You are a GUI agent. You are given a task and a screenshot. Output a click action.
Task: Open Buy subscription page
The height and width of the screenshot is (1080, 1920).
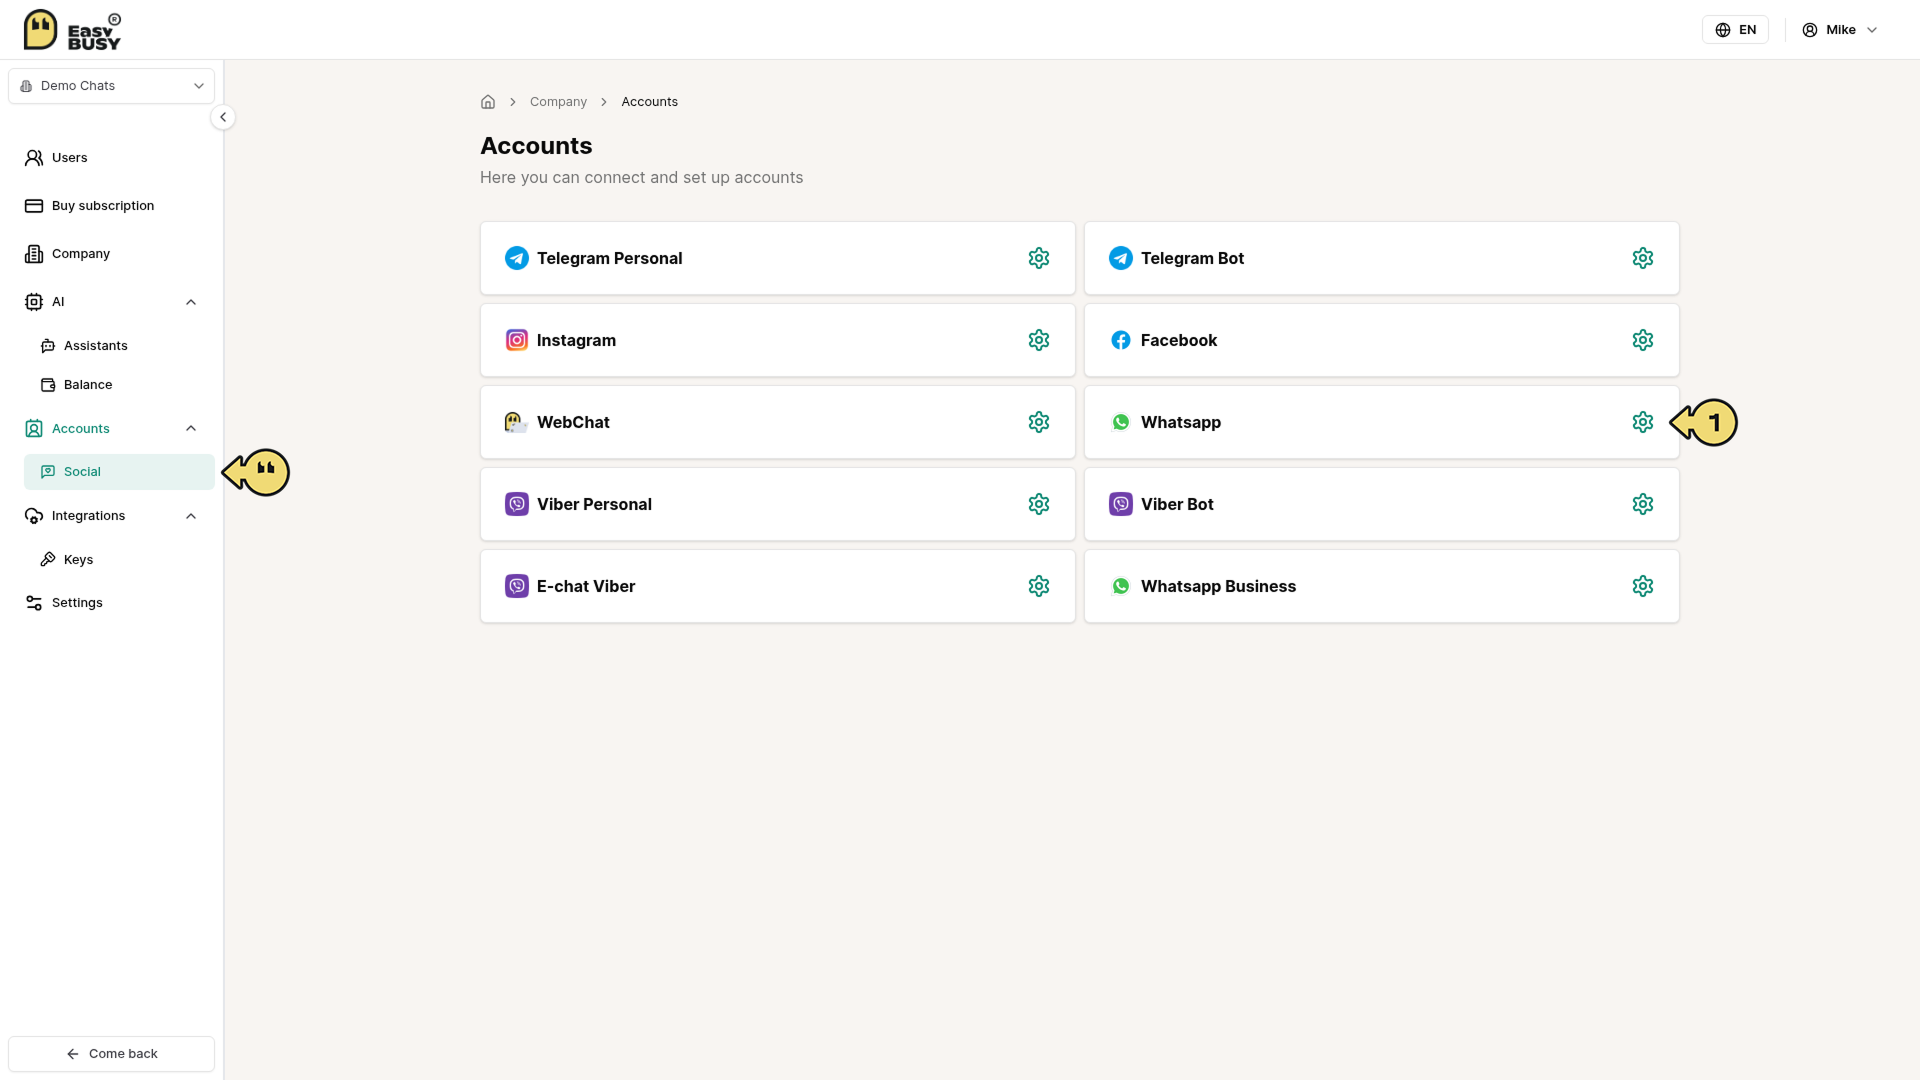tap(111, 206)
